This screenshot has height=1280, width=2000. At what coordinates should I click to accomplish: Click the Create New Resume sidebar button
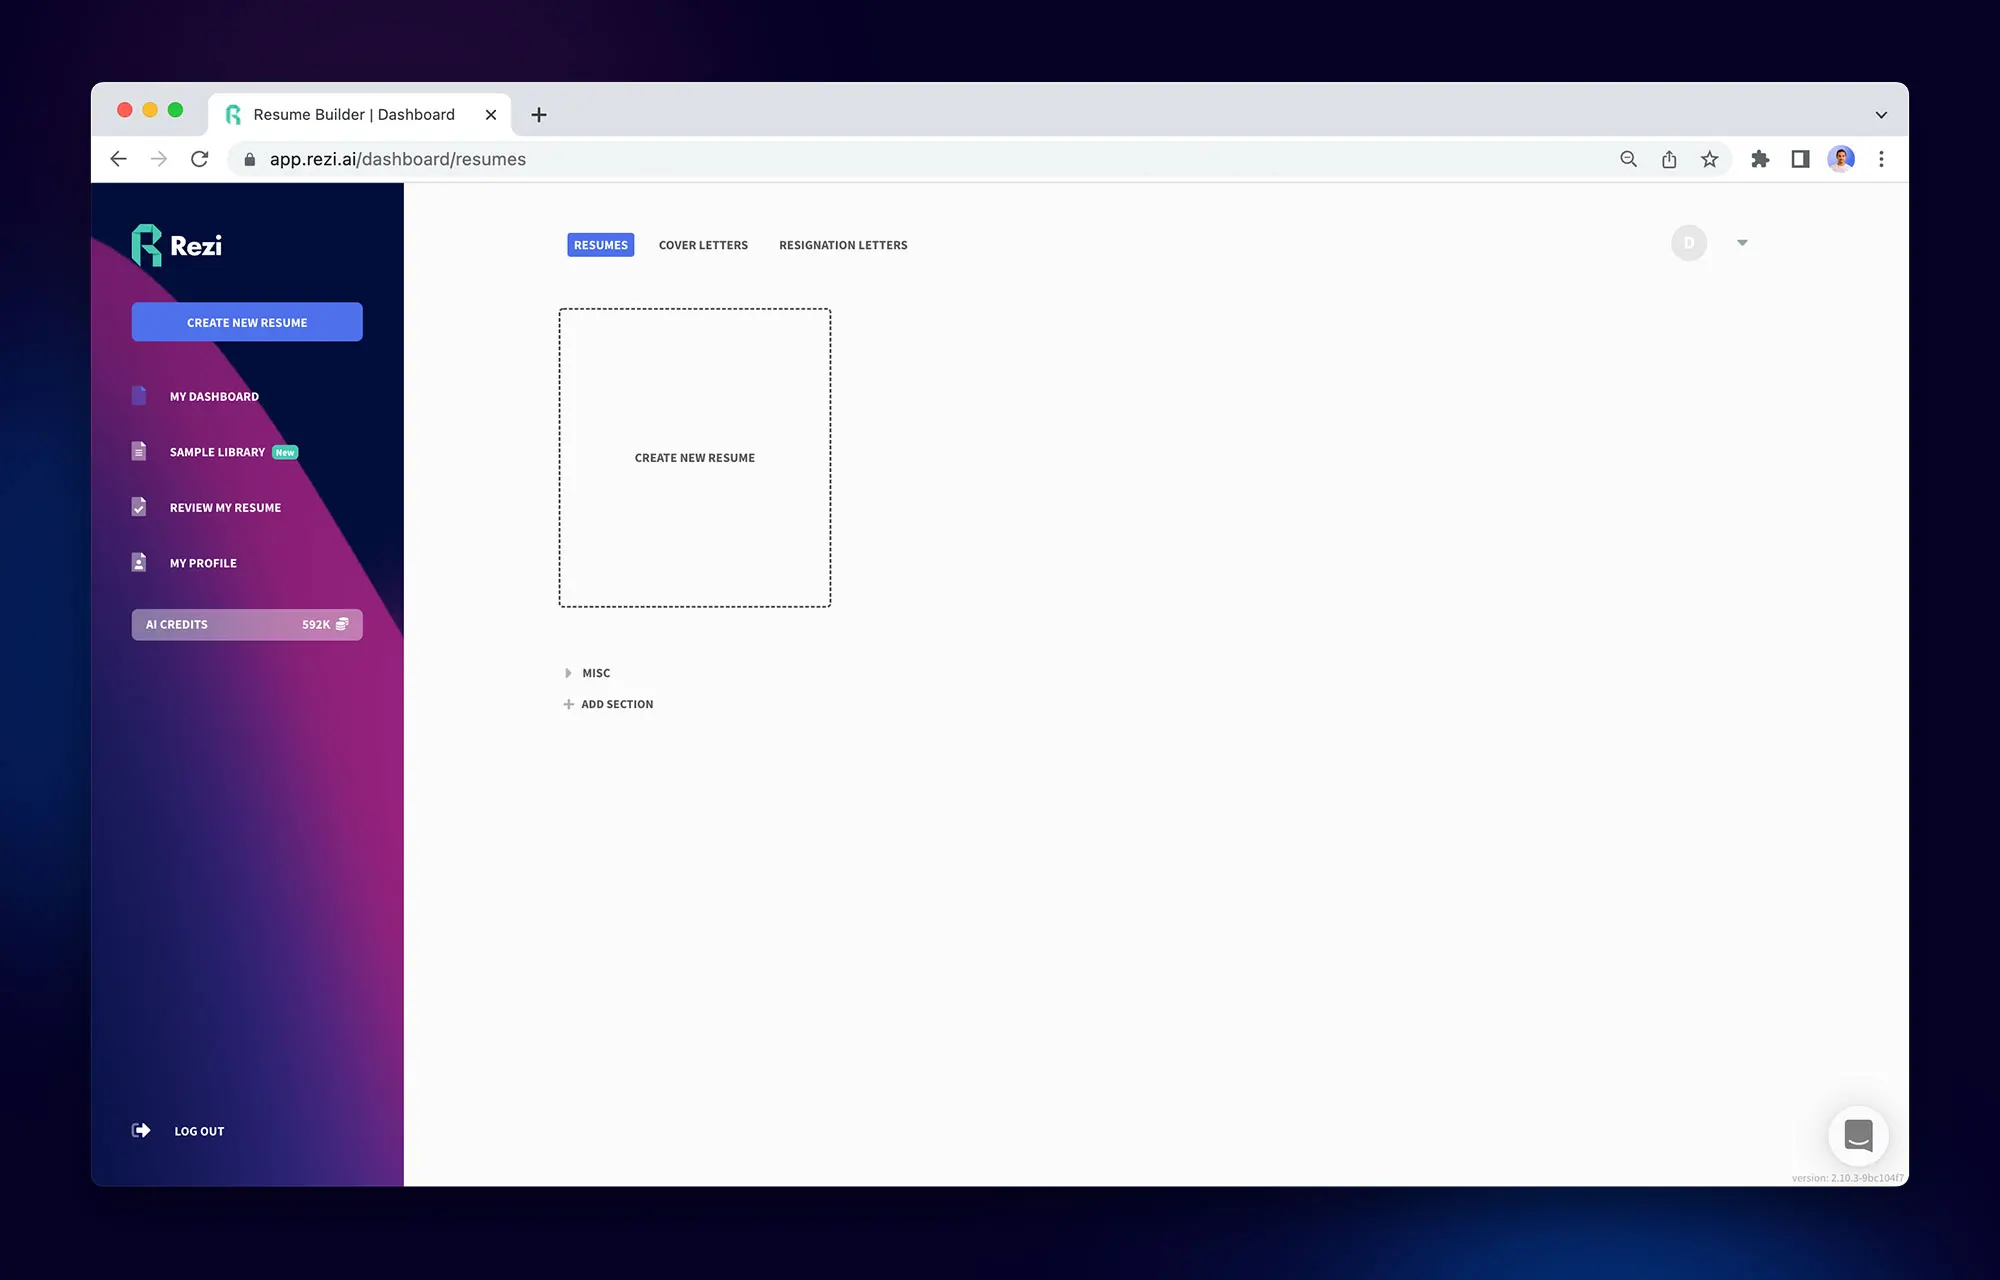click(246, 321)
